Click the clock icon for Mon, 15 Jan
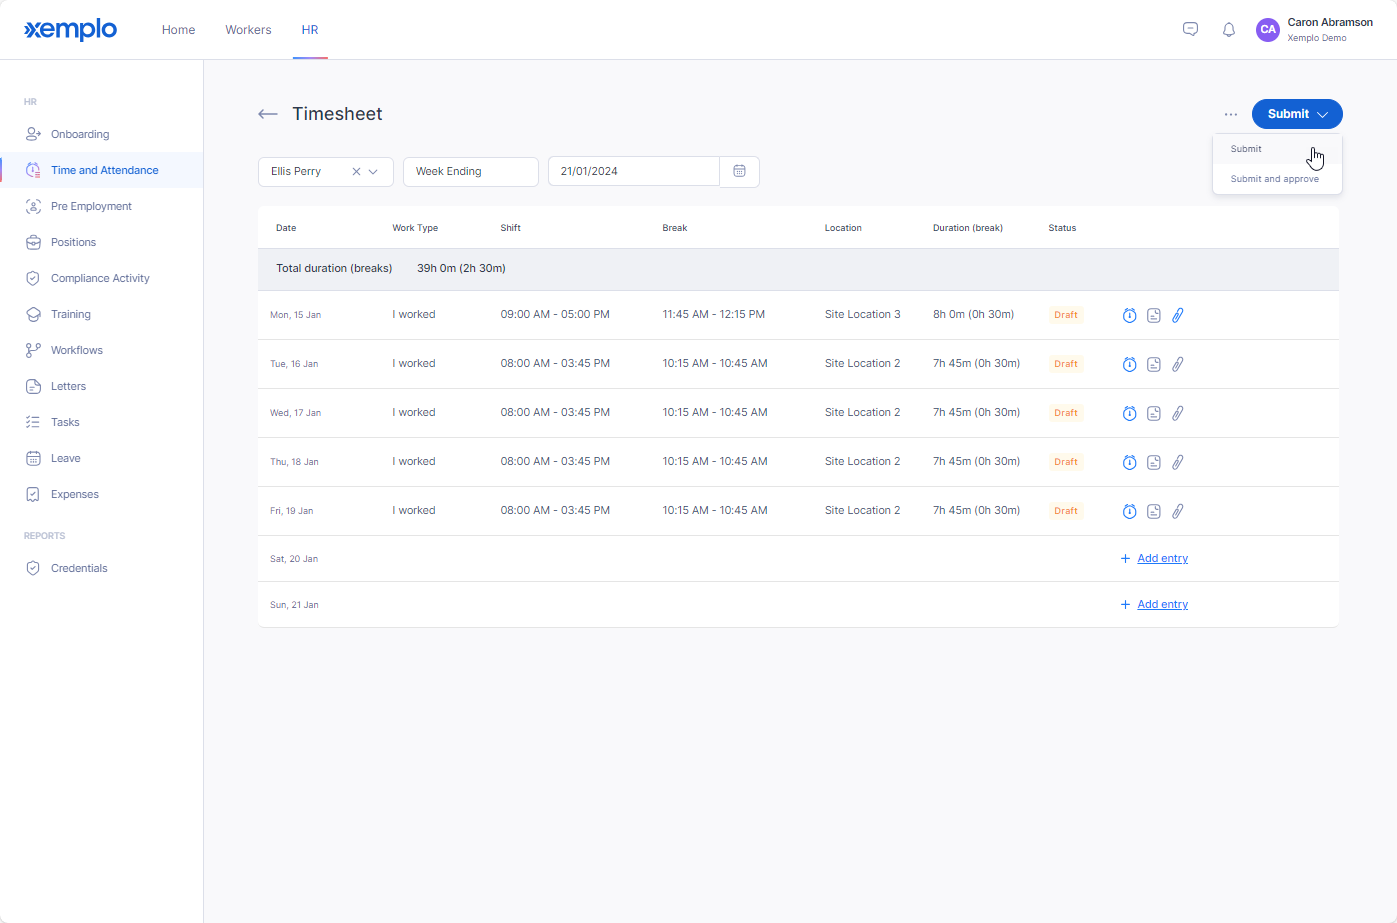This screenshot has height=923, width=1397. (1129, 315)
